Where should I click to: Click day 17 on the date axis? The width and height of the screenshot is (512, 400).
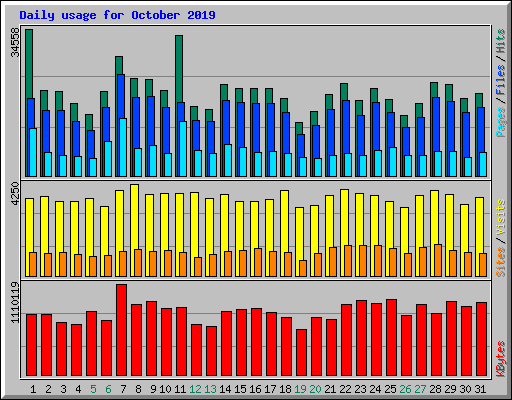(270, 389)
